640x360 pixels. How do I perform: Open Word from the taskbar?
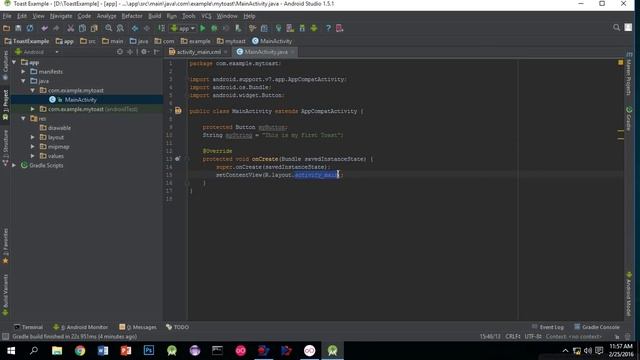pos(103,351)
